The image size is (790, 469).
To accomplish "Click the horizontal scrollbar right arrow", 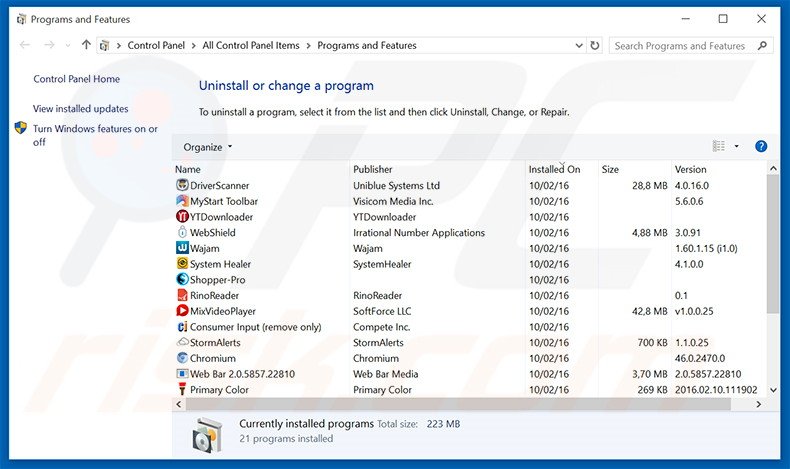I will 759,404.
